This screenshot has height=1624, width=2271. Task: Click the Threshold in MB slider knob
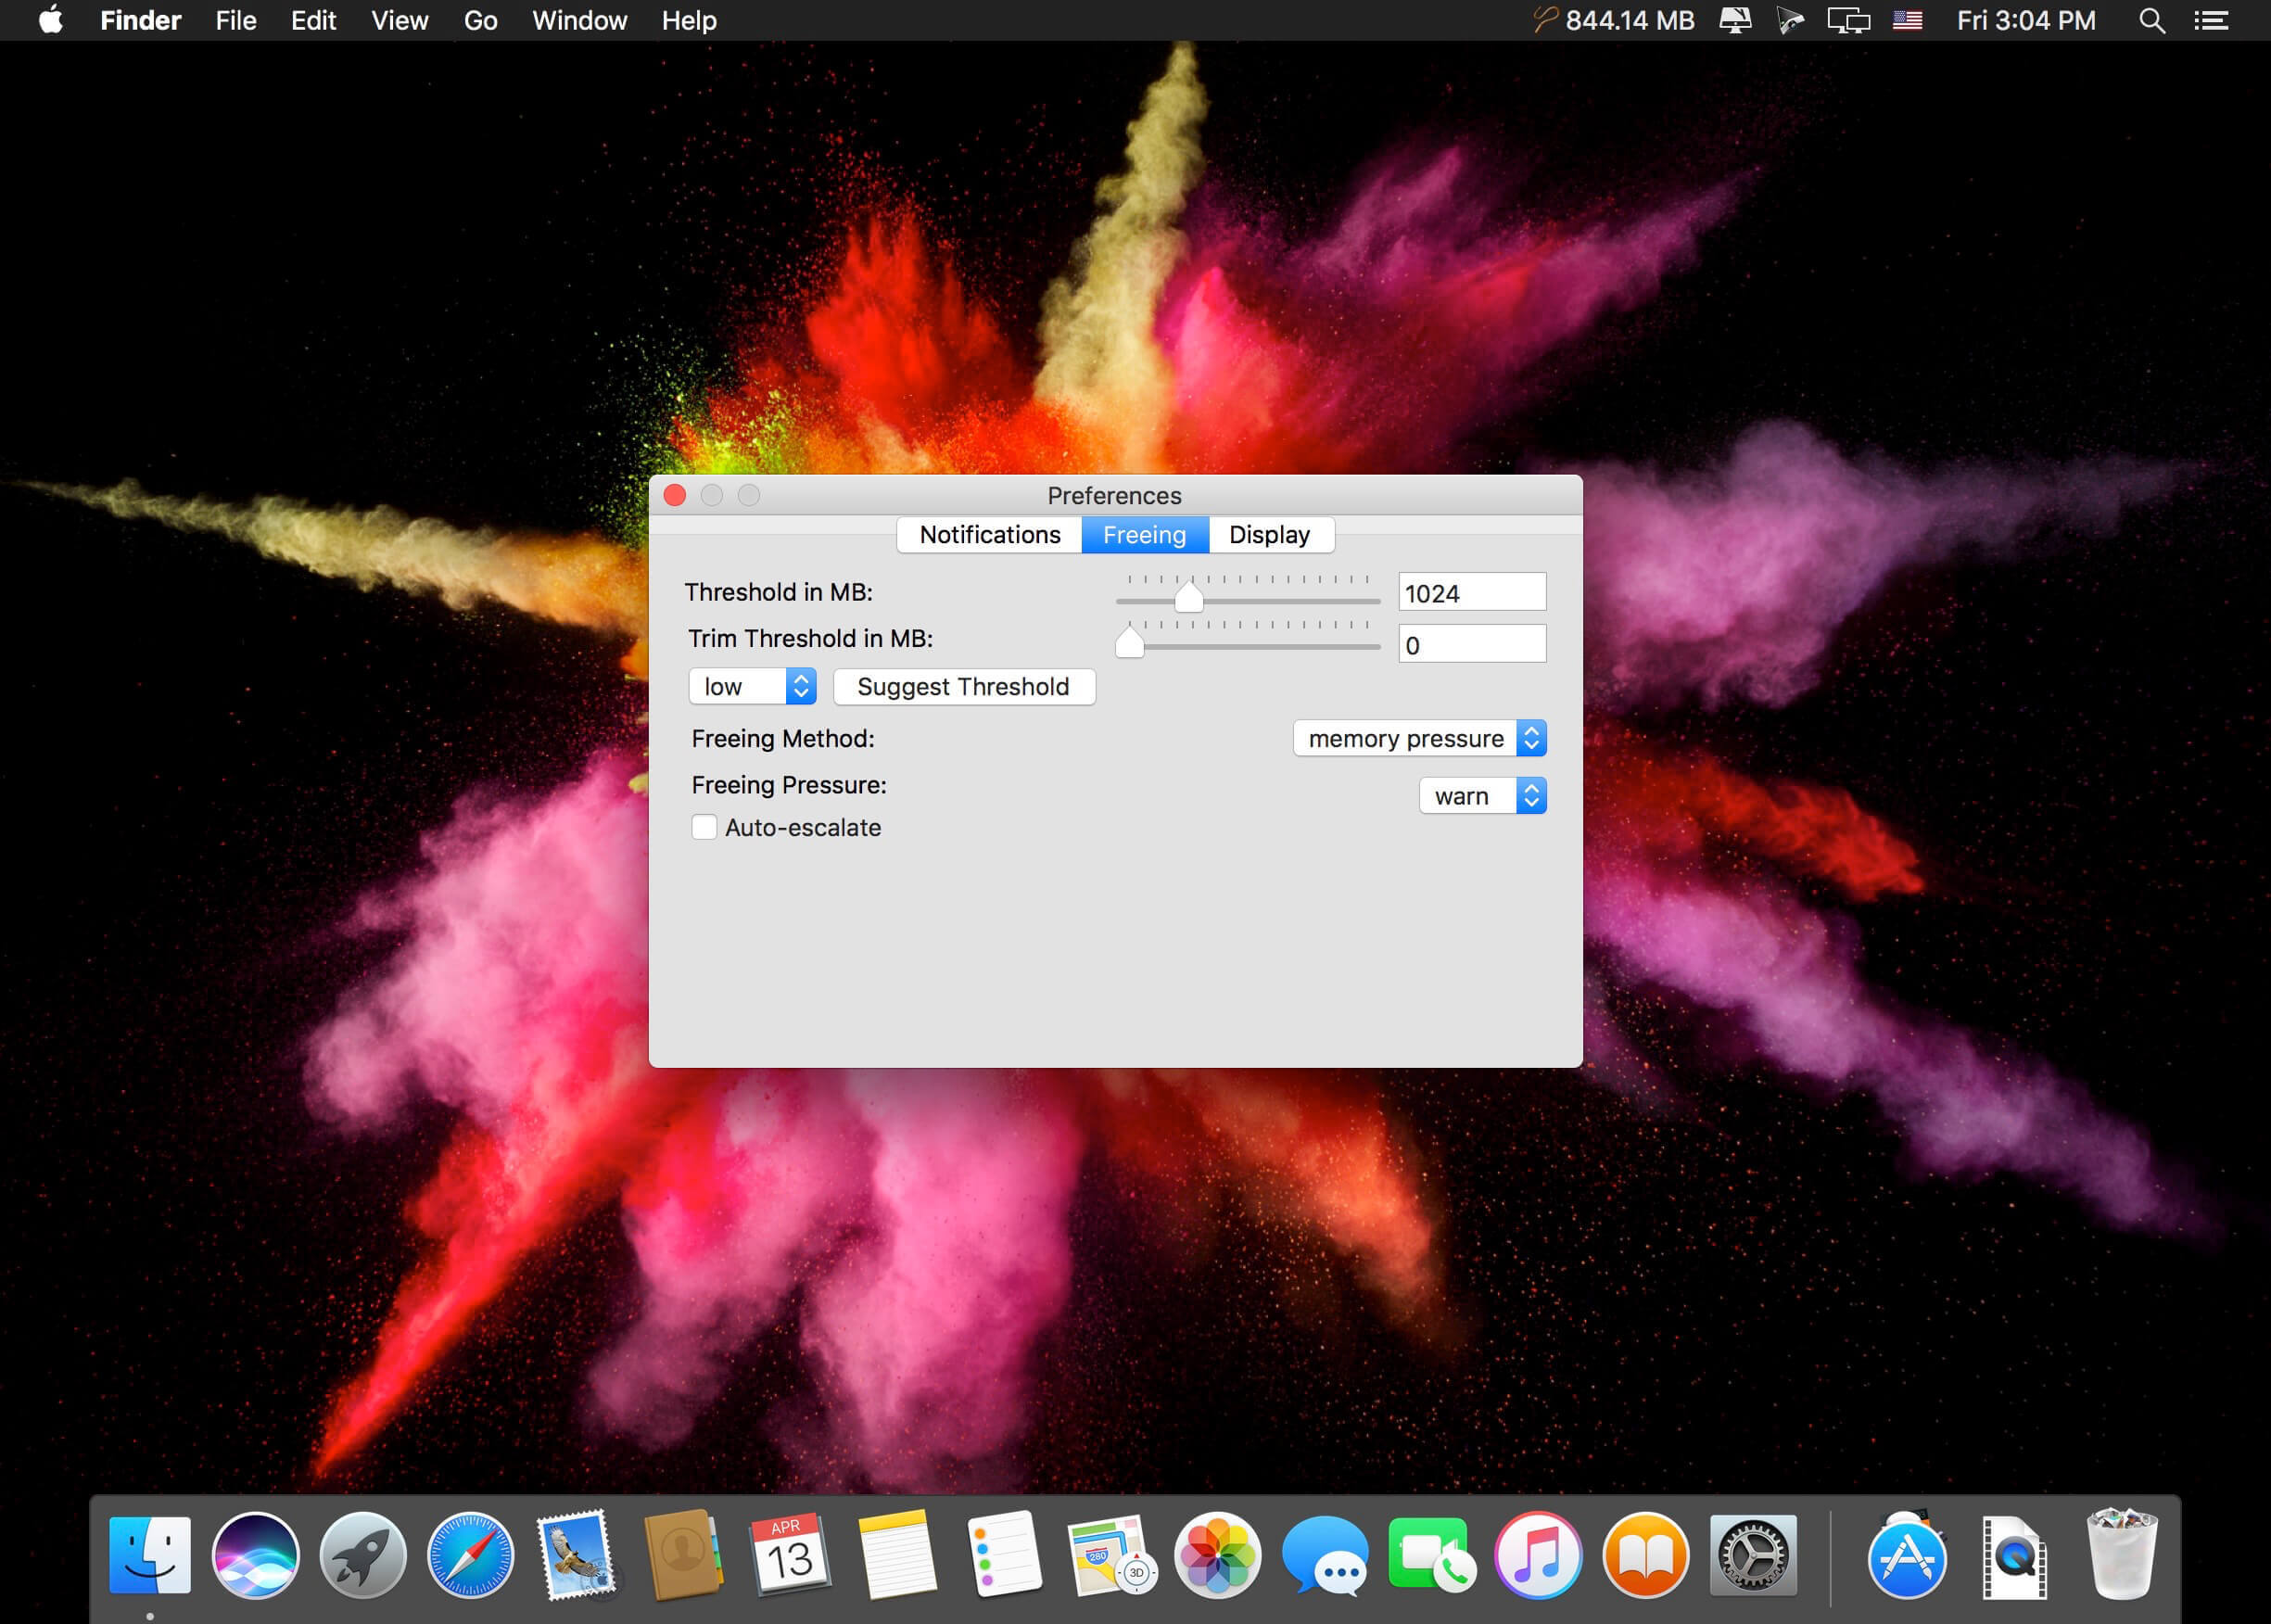[1188, 596]
